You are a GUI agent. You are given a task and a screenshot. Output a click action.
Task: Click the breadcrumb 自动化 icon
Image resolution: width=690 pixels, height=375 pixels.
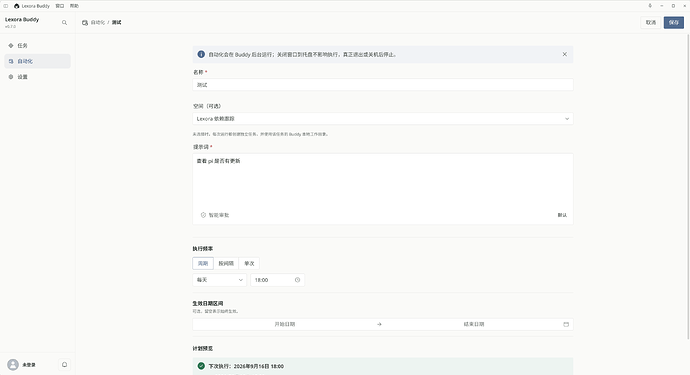(85, 22)
